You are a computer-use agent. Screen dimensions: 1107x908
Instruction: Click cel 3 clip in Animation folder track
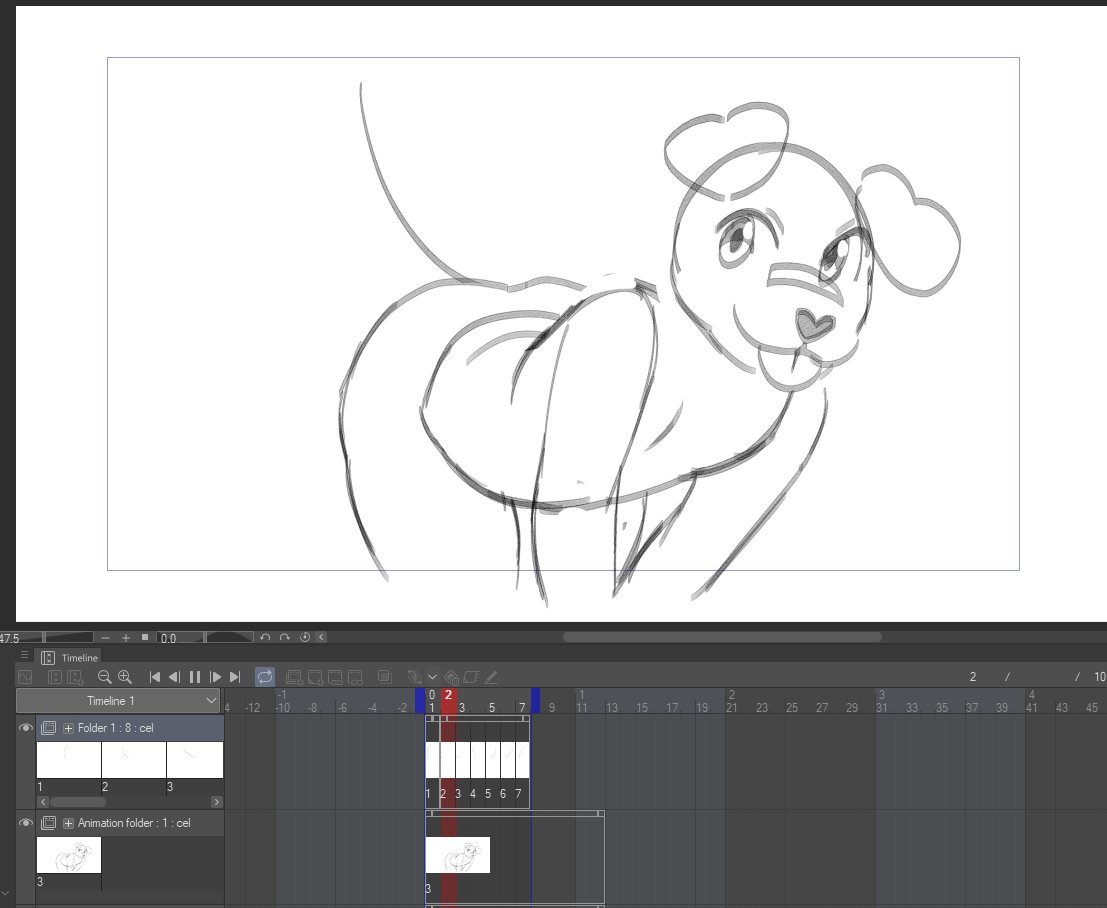click(457, 855)
